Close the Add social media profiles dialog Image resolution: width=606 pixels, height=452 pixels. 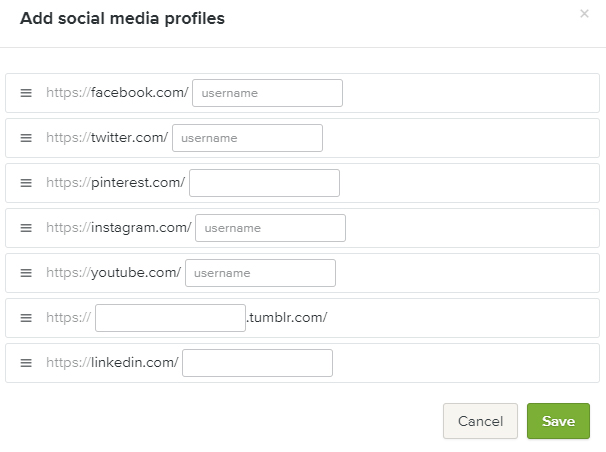584,14
